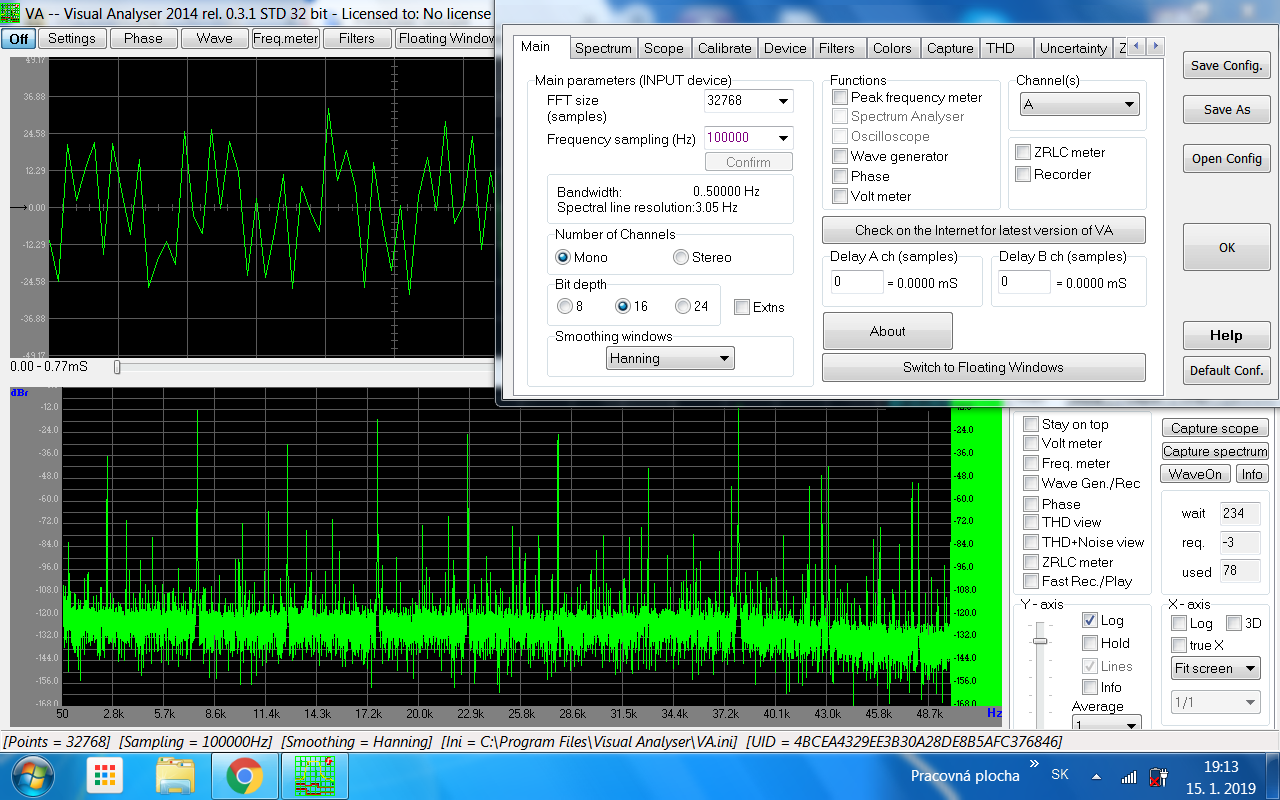1280x800 pixels.
Task: Click the Y-axis vertical slider handle
Action: pos(1041,639)
